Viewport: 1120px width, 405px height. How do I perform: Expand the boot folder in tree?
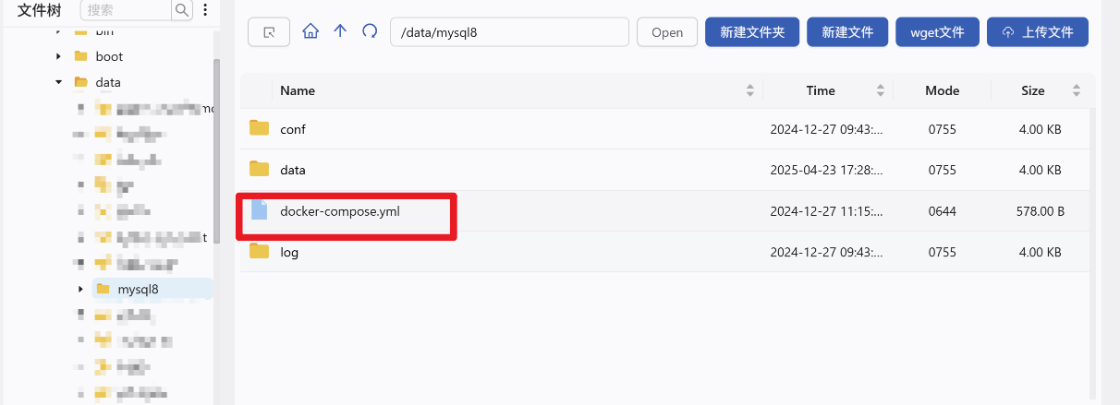(59, 56)
